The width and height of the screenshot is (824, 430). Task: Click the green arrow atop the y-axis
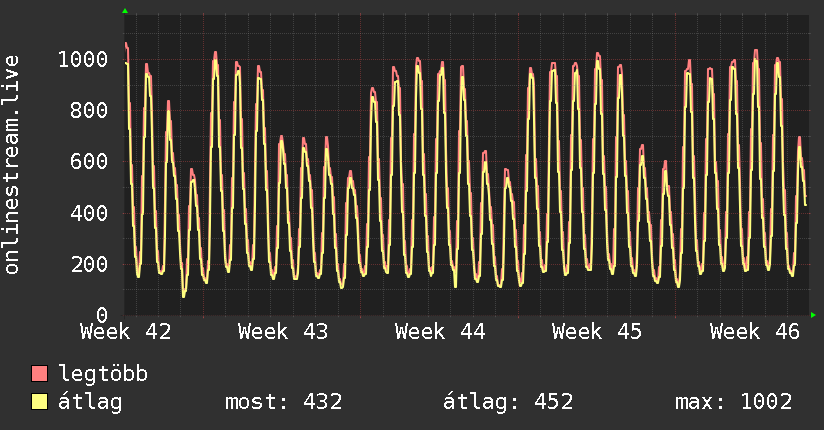pyautogui.click(x=125, y=11)
